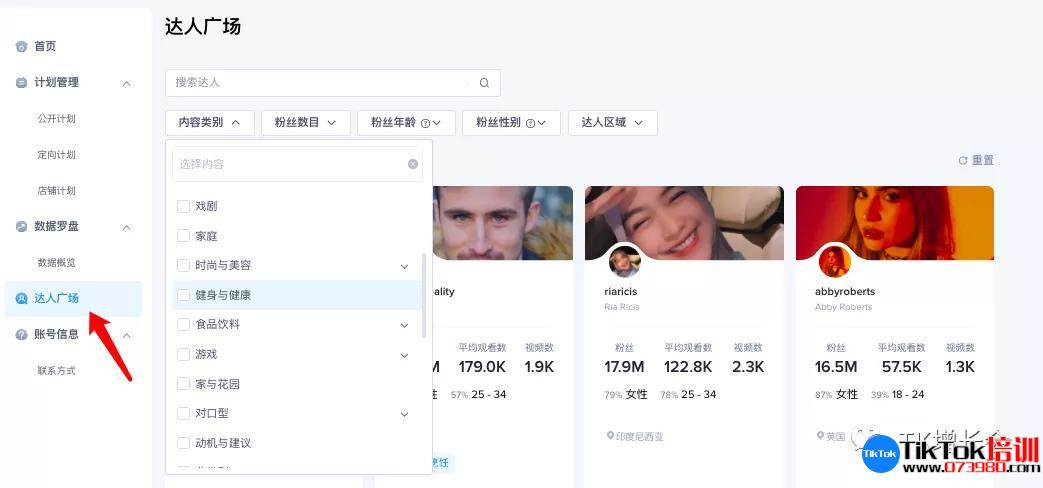The image size is (1043, 488).
Task: Open the 达人区域 dropdown
Action: click(x=613, y=123)
